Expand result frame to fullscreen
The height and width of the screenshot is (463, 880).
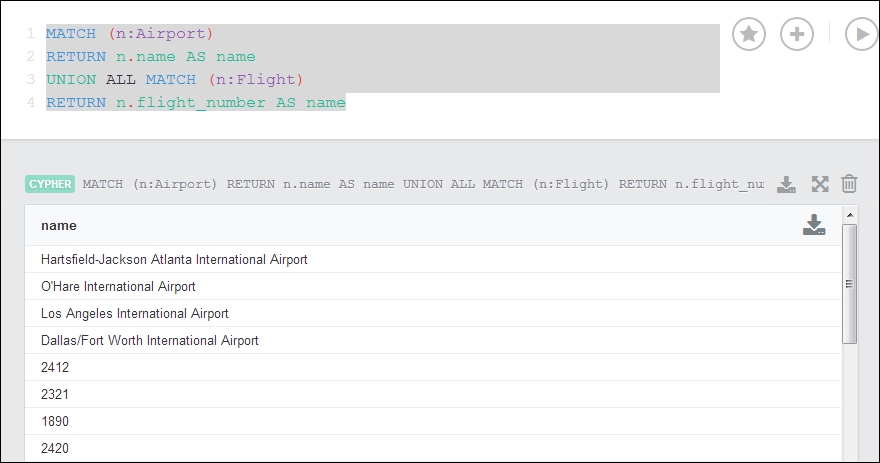pyautogui.click(x=820, y=184)
